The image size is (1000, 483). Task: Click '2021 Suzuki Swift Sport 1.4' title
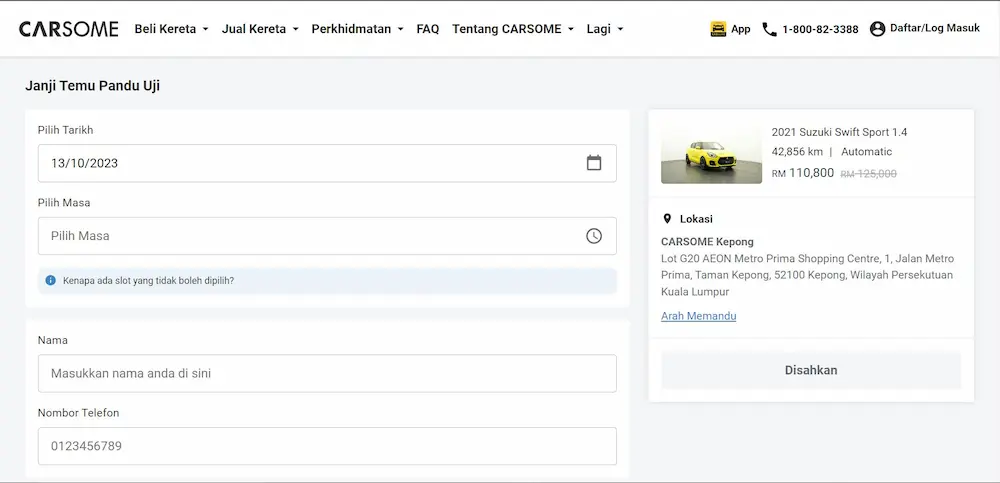[839, 132]
